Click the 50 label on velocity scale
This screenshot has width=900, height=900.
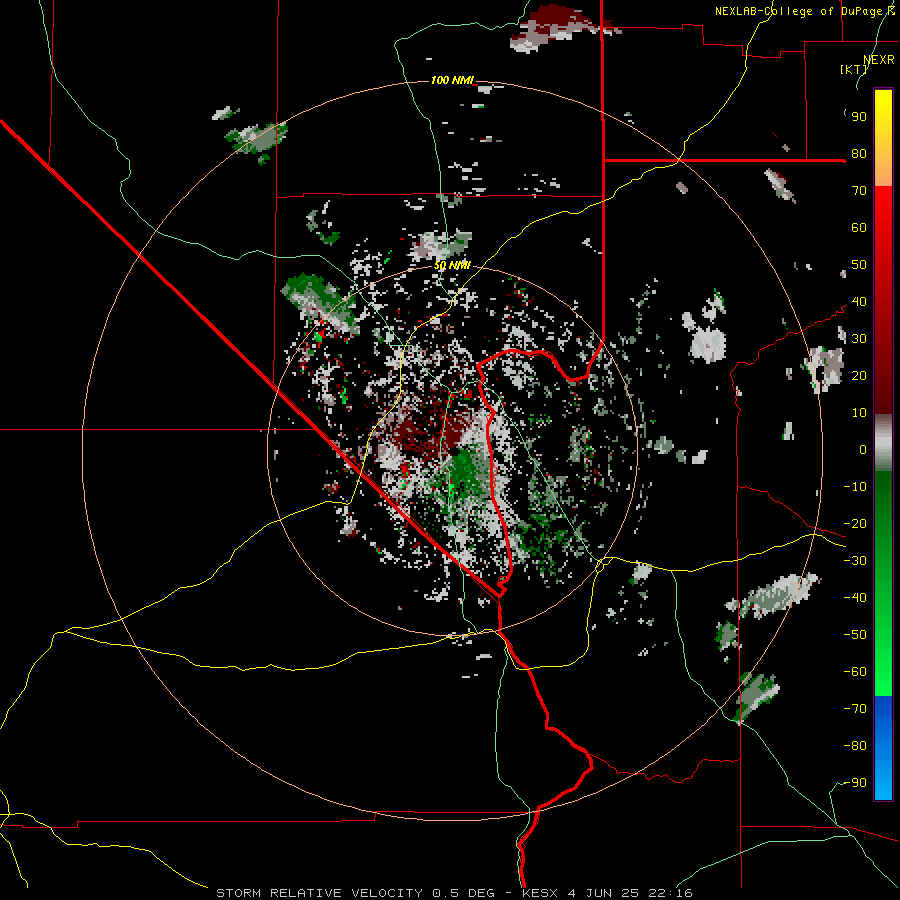click(x=859, y=265)
